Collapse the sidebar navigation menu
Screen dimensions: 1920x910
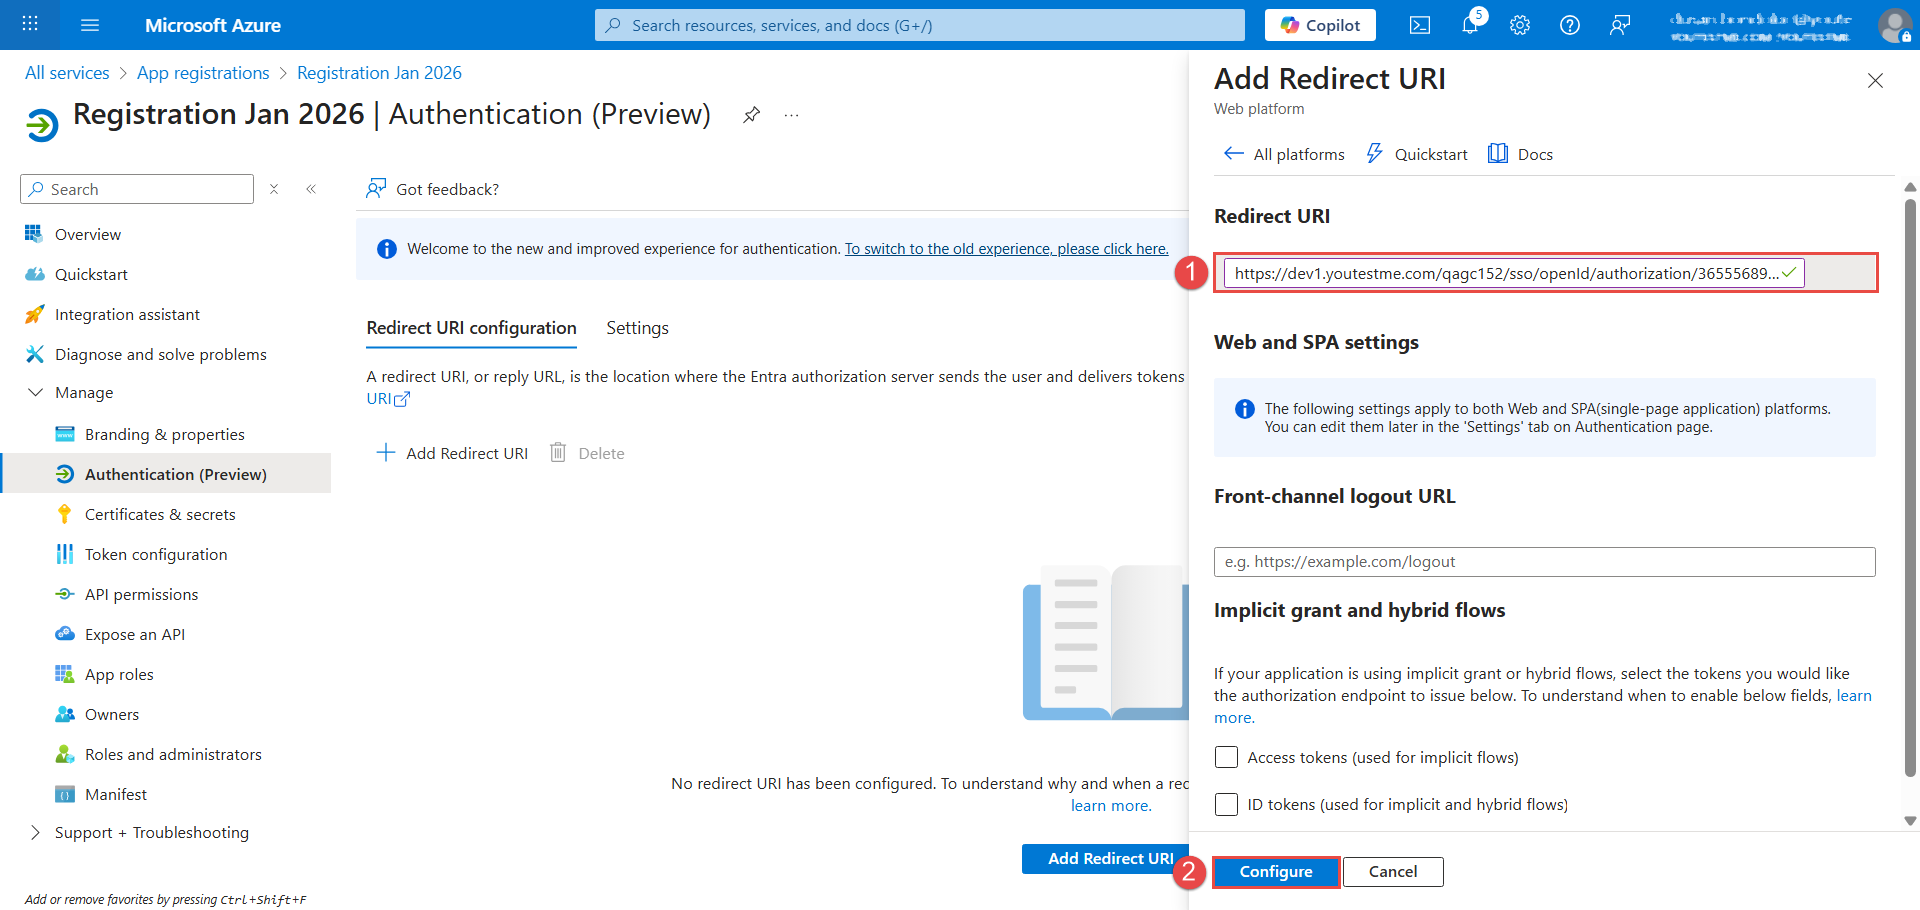(311, 189)
